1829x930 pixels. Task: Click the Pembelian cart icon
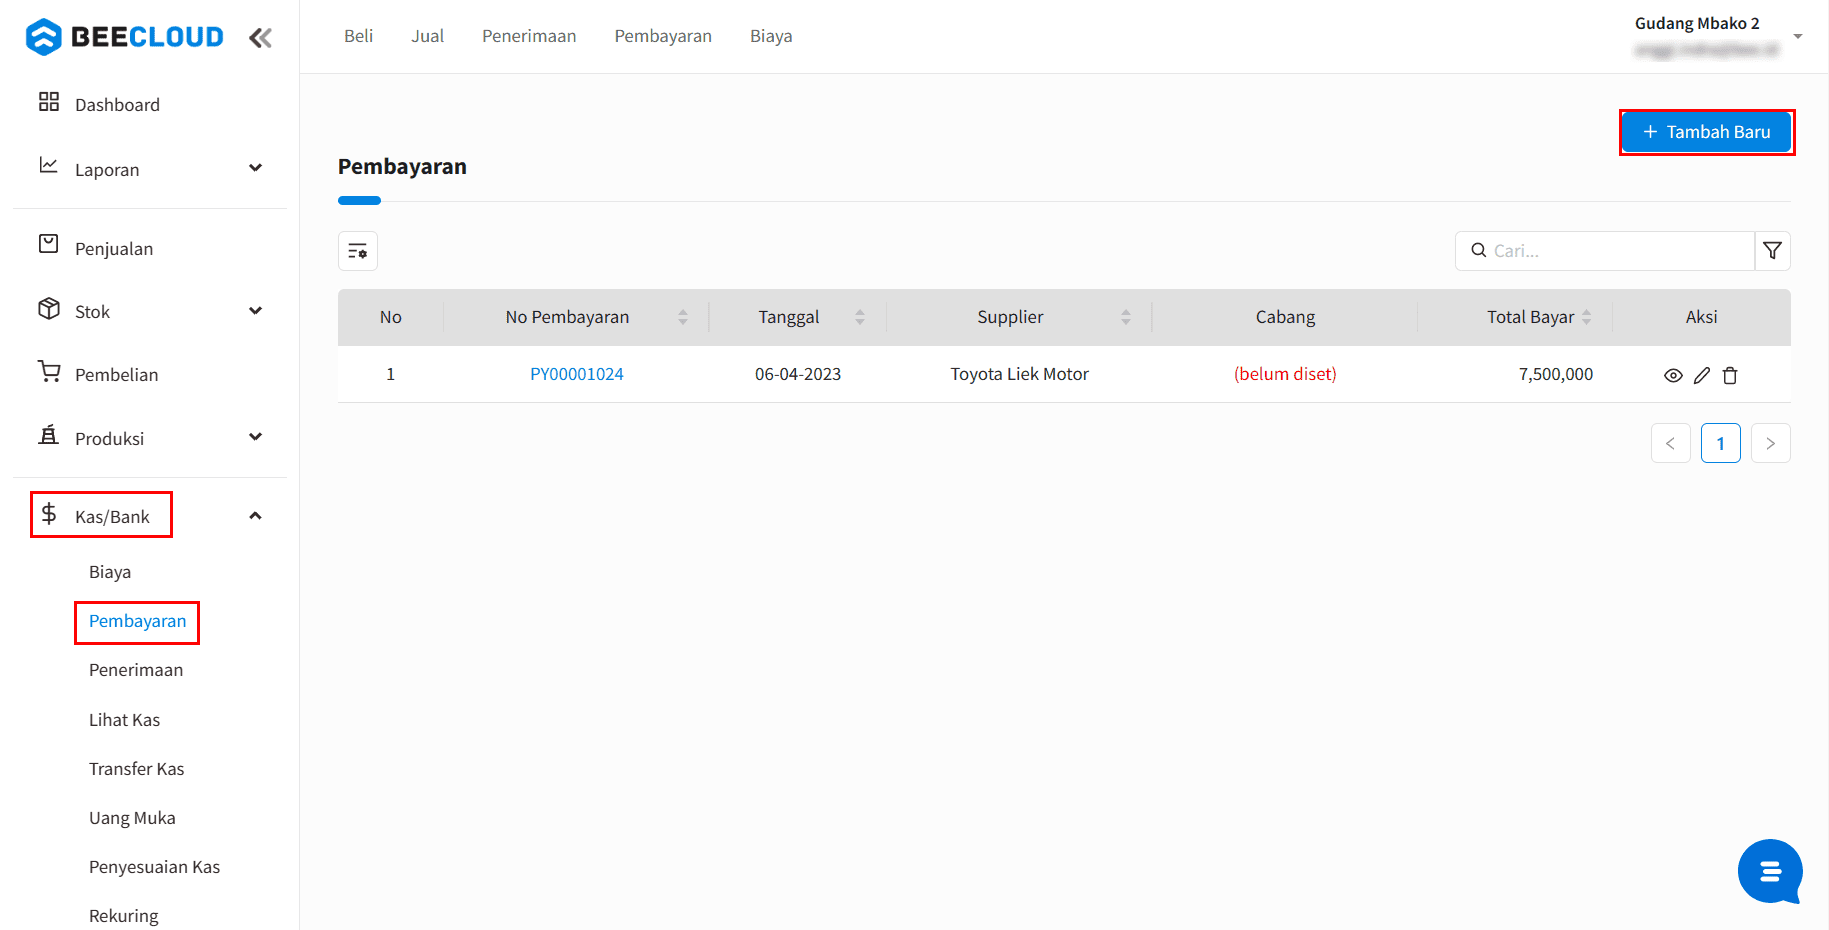click(48, 371)
